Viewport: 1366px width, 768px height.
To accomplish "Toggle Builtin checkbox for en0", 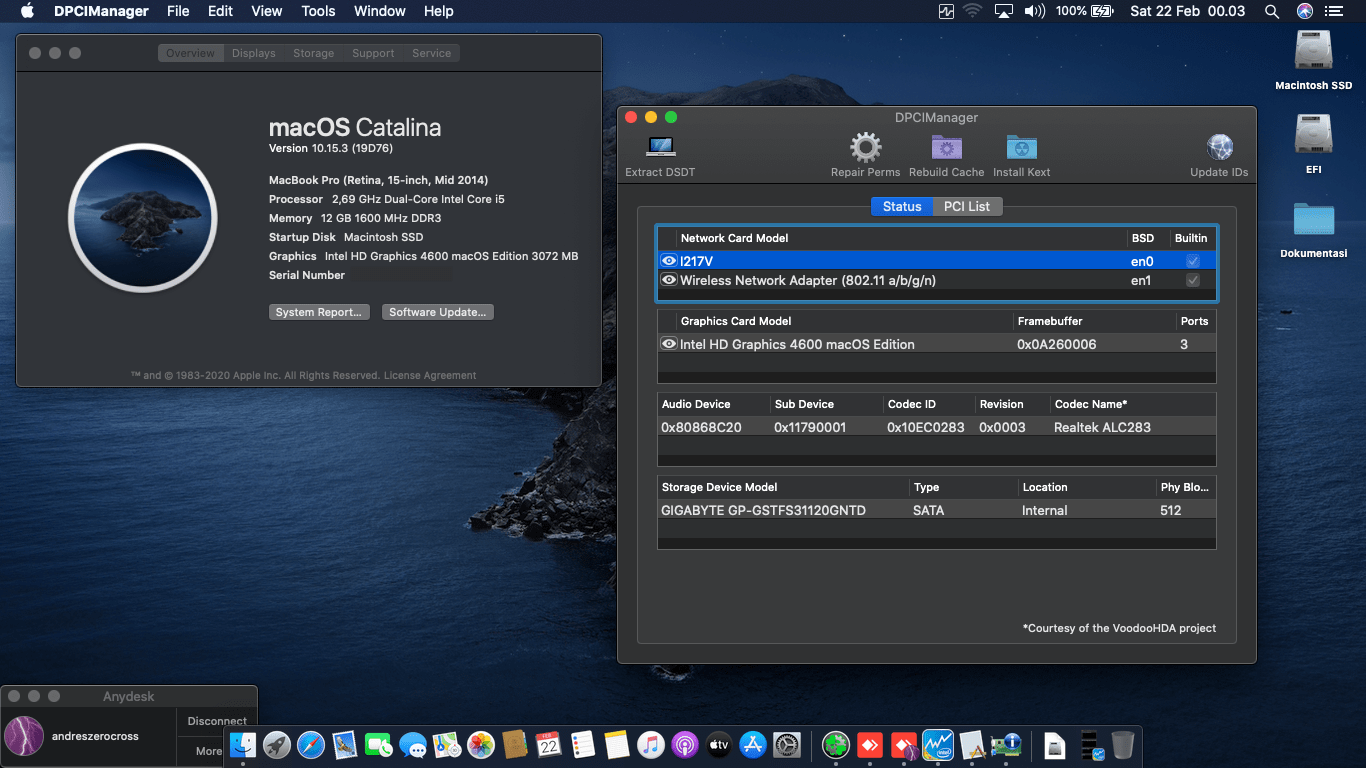I will click(x=1192, y=261).
